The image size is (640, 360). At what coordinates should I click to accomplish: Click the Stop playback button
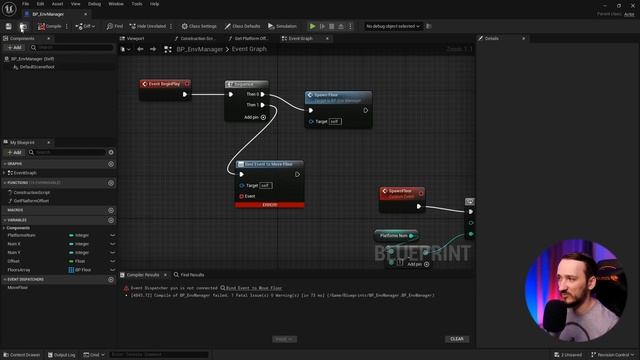(x=332, y=26)
